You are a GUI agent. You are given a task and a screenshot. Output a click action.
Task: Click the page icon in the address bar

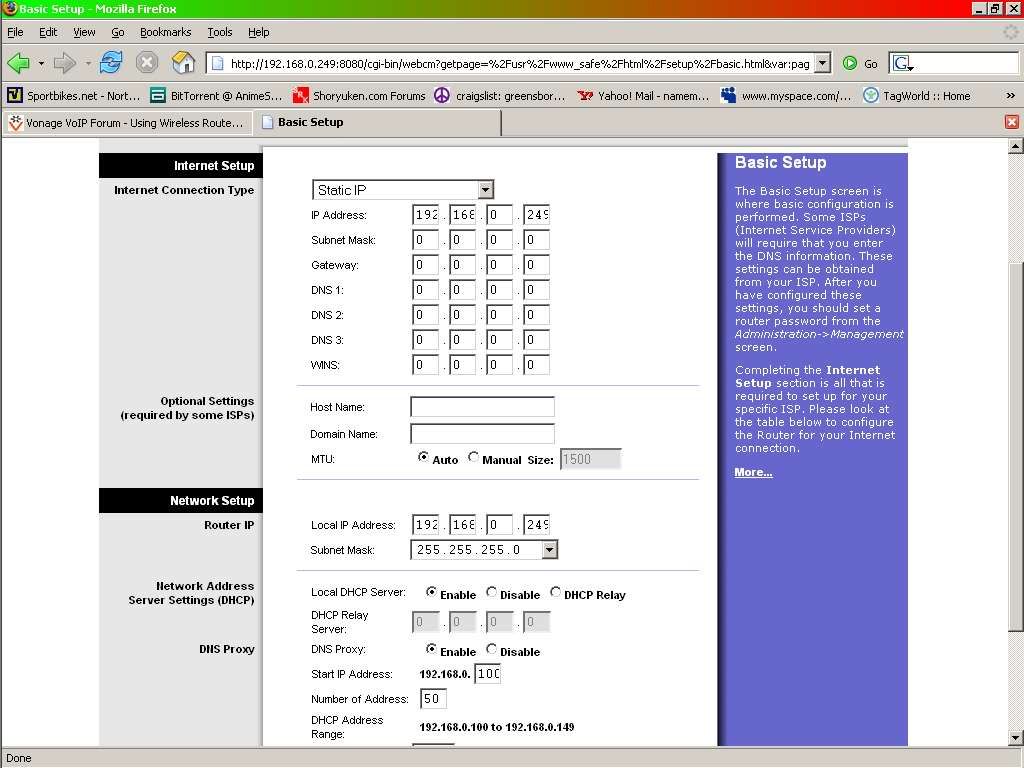click(218, 63)
